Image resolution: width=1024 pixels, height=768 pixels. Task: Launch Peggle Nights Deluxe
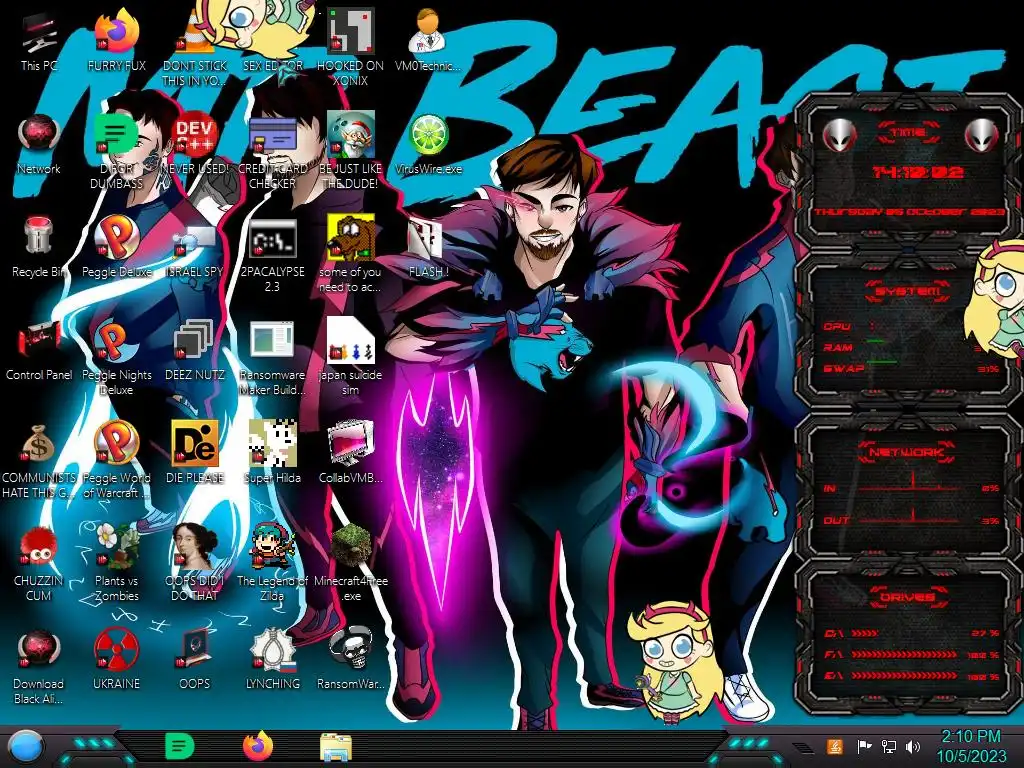point(117,359)
